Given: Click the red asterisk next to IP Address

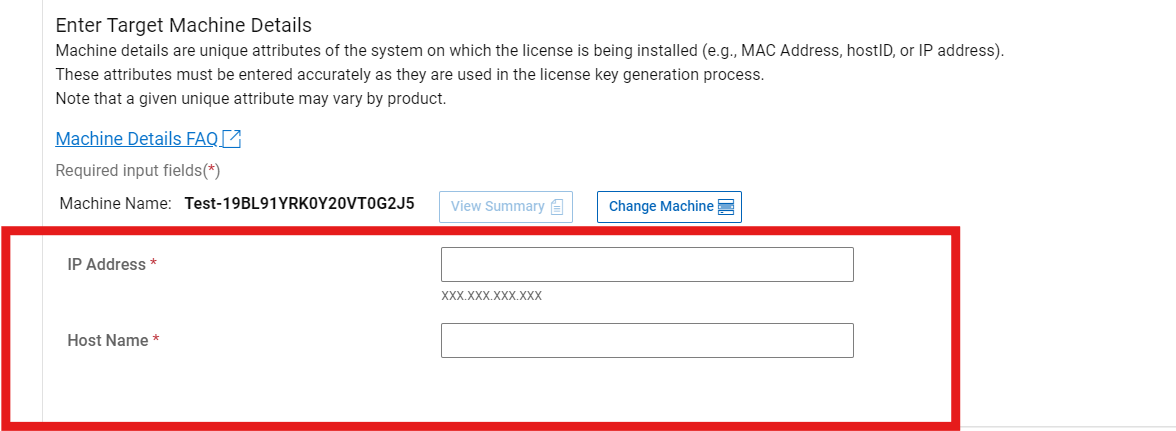Looking at the screenshot, I should point(154,264).
